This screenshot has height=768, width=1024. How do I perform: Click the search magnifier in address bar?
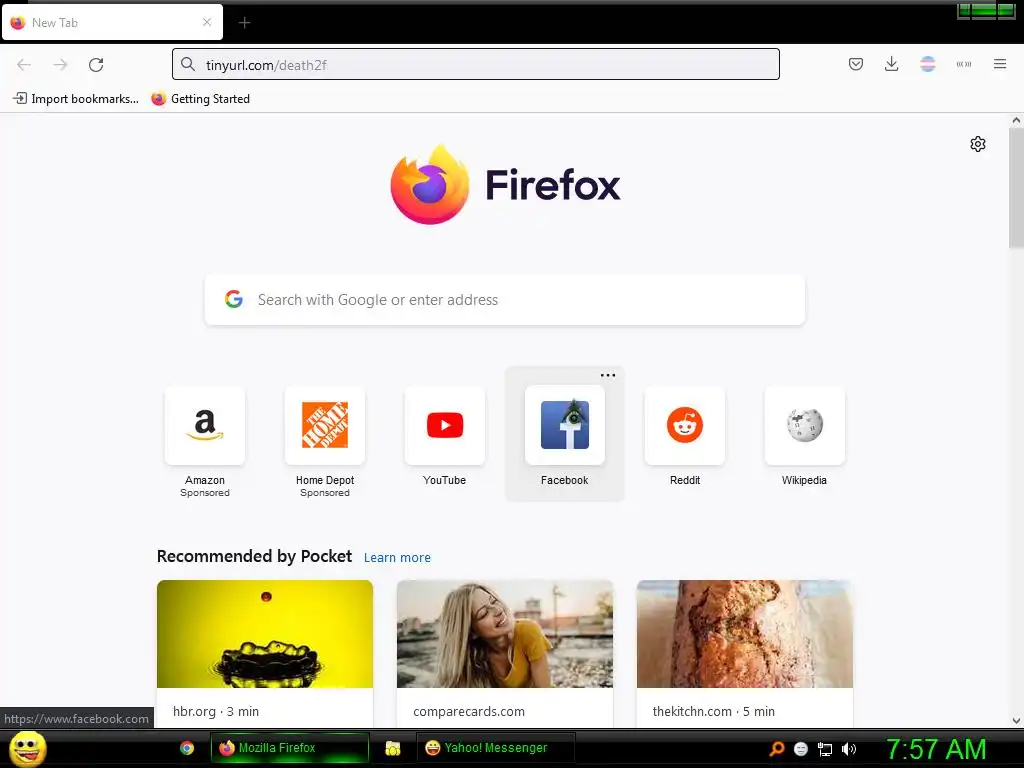pyautogui.click(x=188, y=64)
